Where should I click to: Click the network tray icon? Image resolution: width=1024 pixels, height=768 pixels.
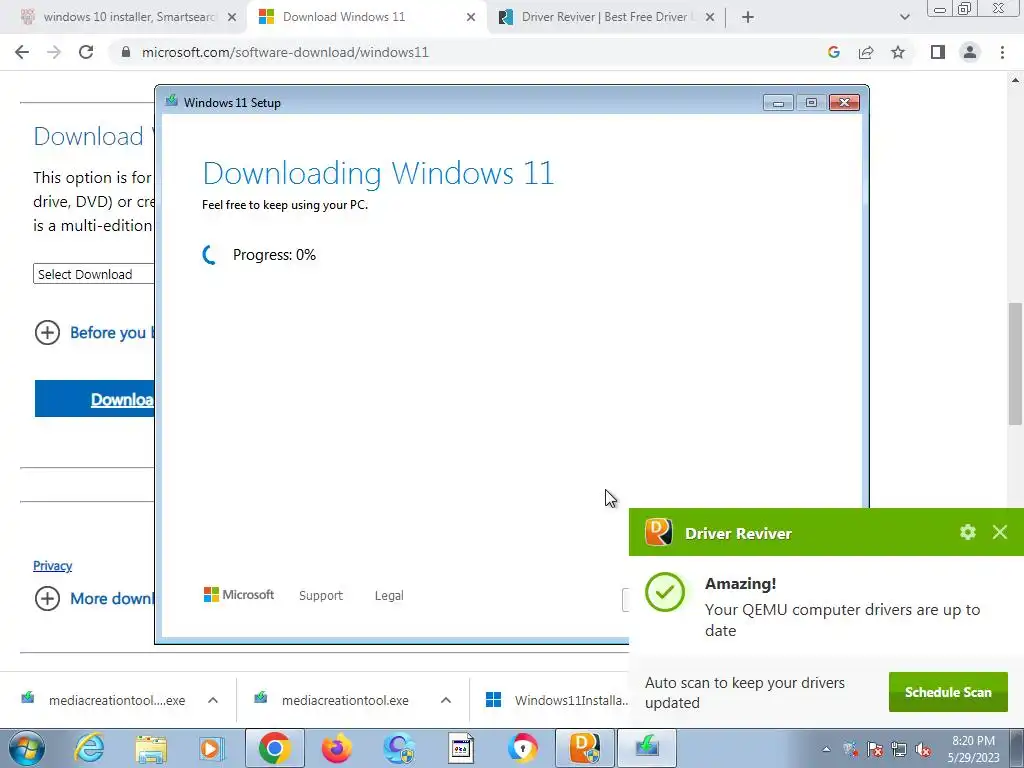coord(899,750)
